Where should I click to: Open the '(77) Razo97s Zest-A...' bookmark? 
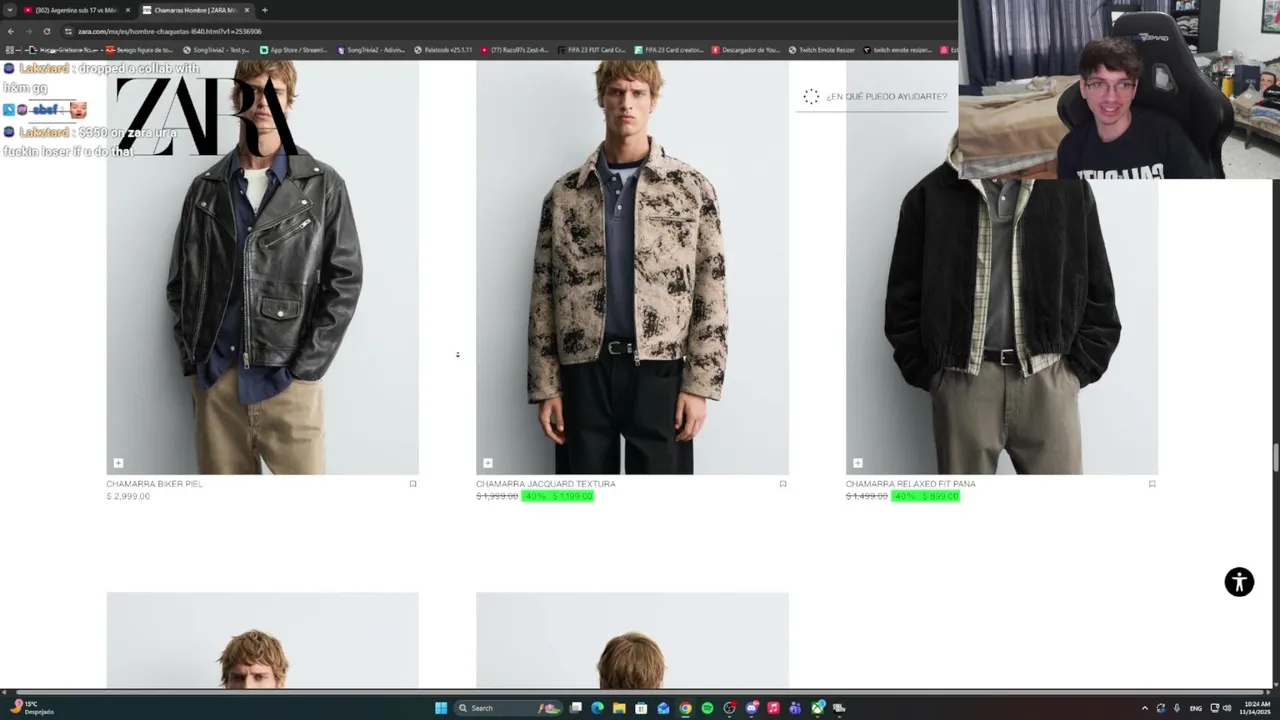[515, 50]
